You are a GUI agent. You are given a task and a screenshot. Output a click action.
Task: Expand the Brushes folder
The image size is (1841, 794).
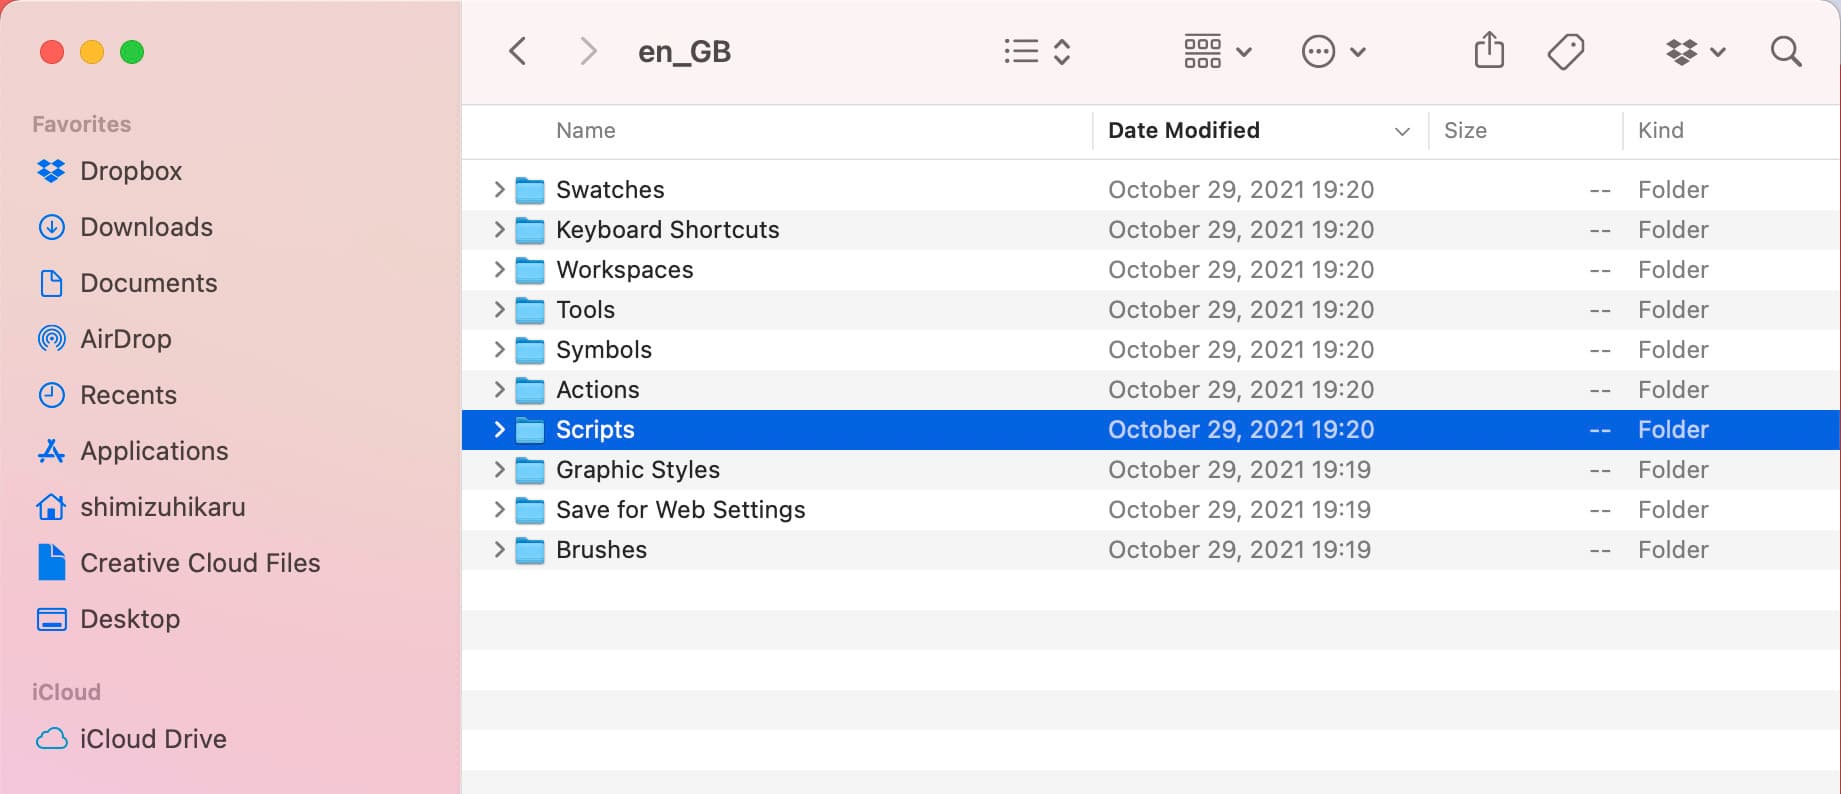[499, 549]
